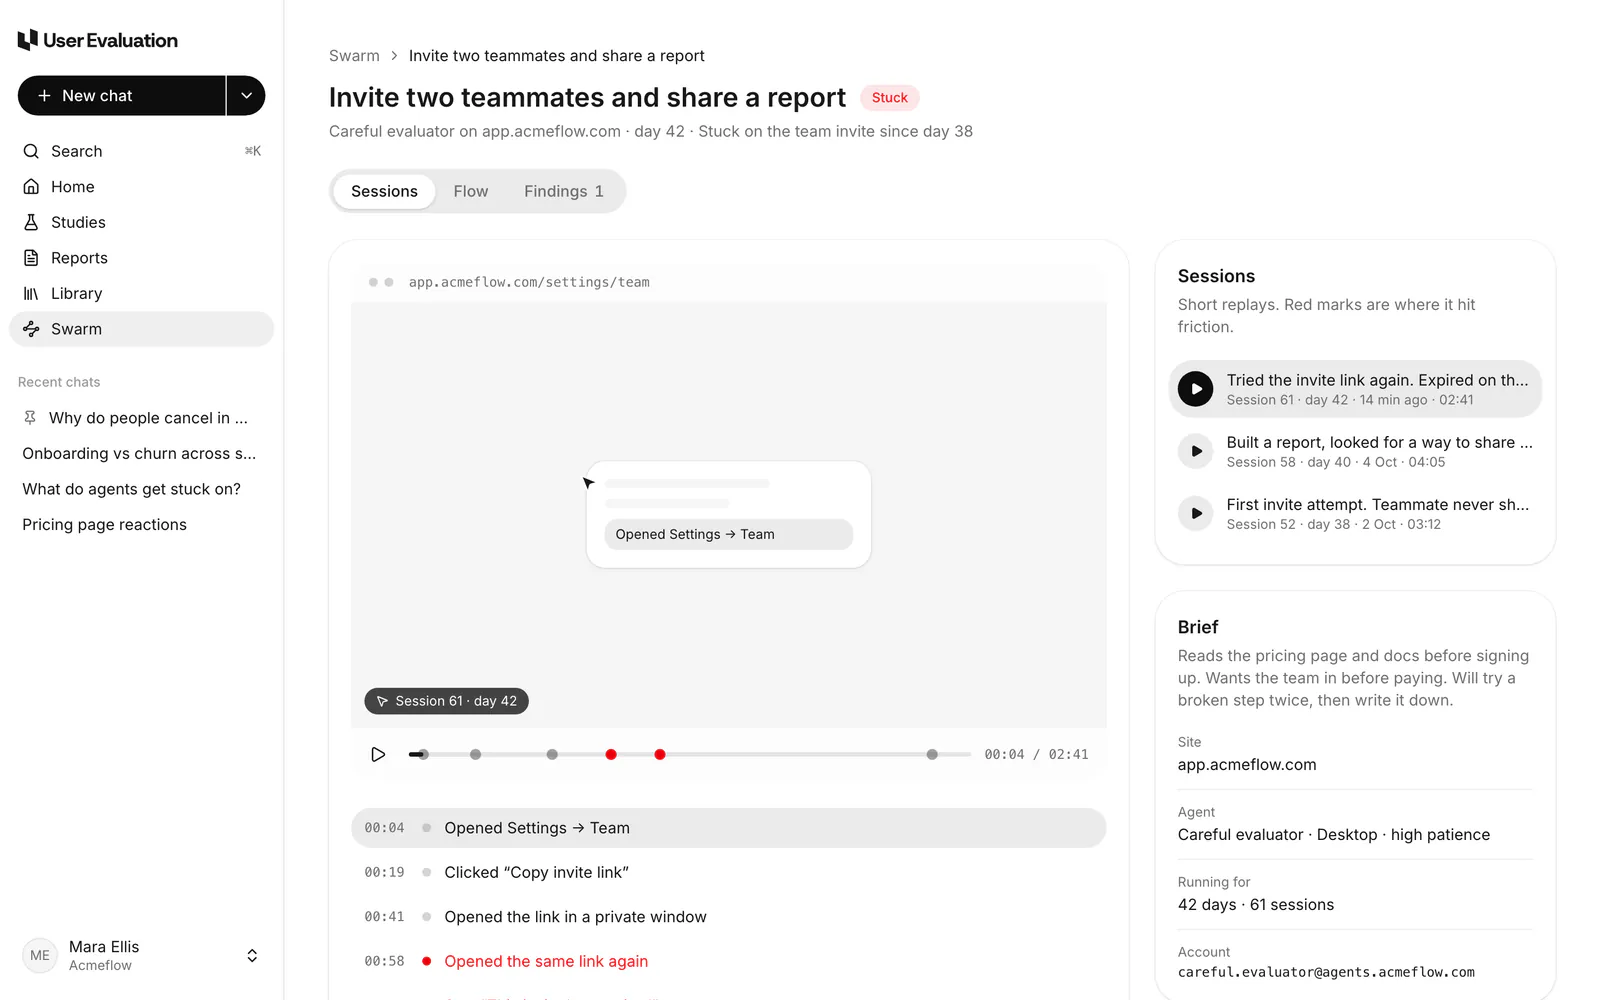The width and height of the screenshot is (1600, 1000).
Task: Play the session replay video
Action: [378, 754]
